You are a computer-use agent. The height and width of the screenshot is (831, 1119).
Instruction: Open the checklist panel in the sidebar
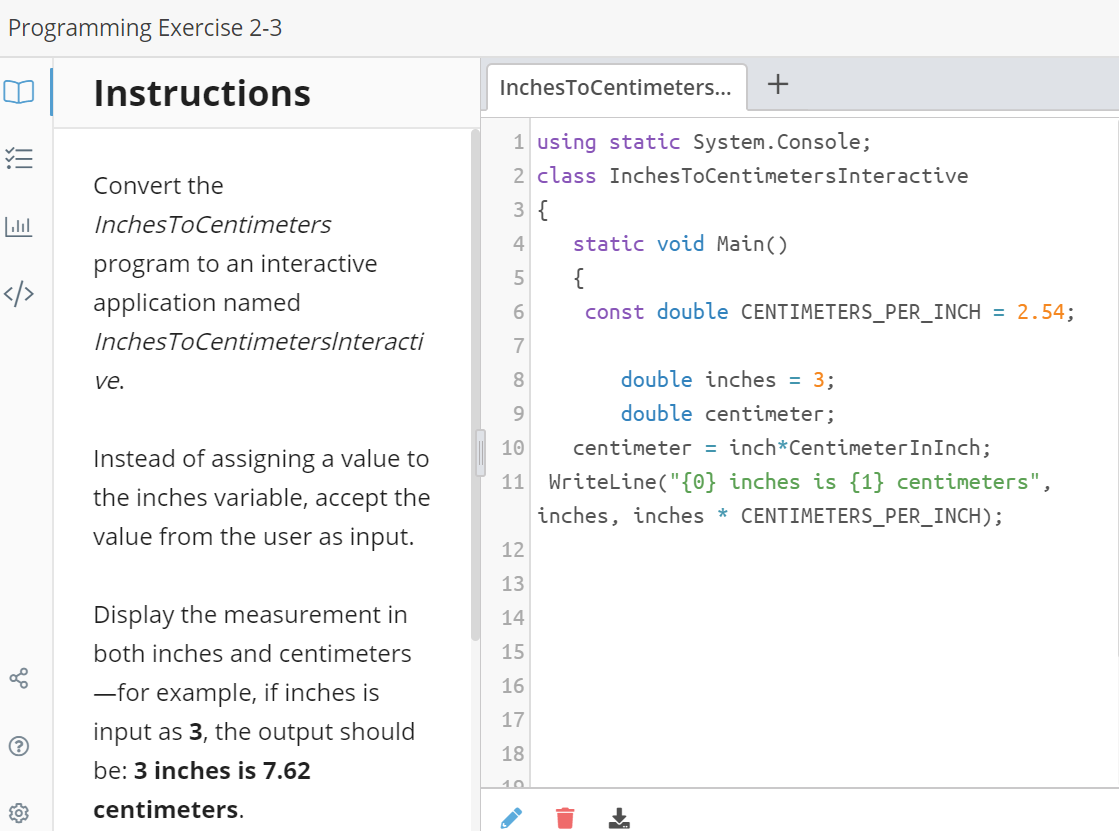tap(21, 159)
